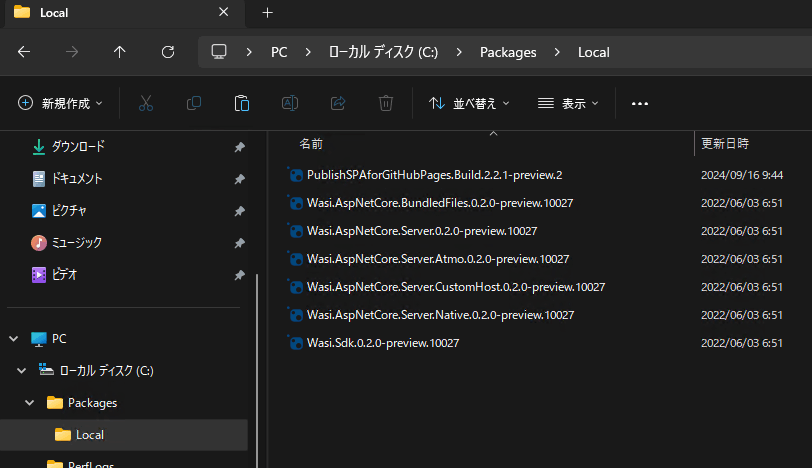
Task: Go up one folder level
Action: pos(120,52)
